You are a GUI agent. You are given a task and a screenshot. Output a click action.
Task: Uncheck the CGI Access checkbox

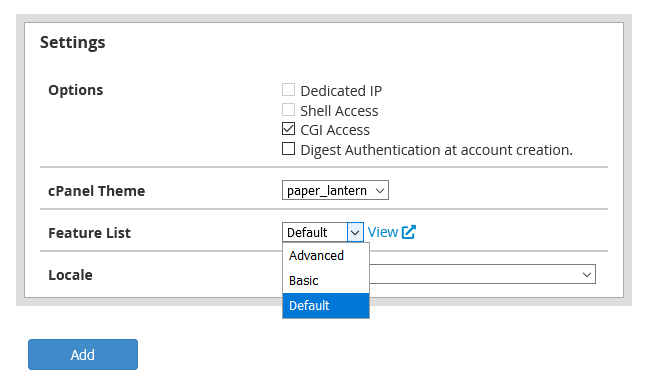click(x=288, y=129)
